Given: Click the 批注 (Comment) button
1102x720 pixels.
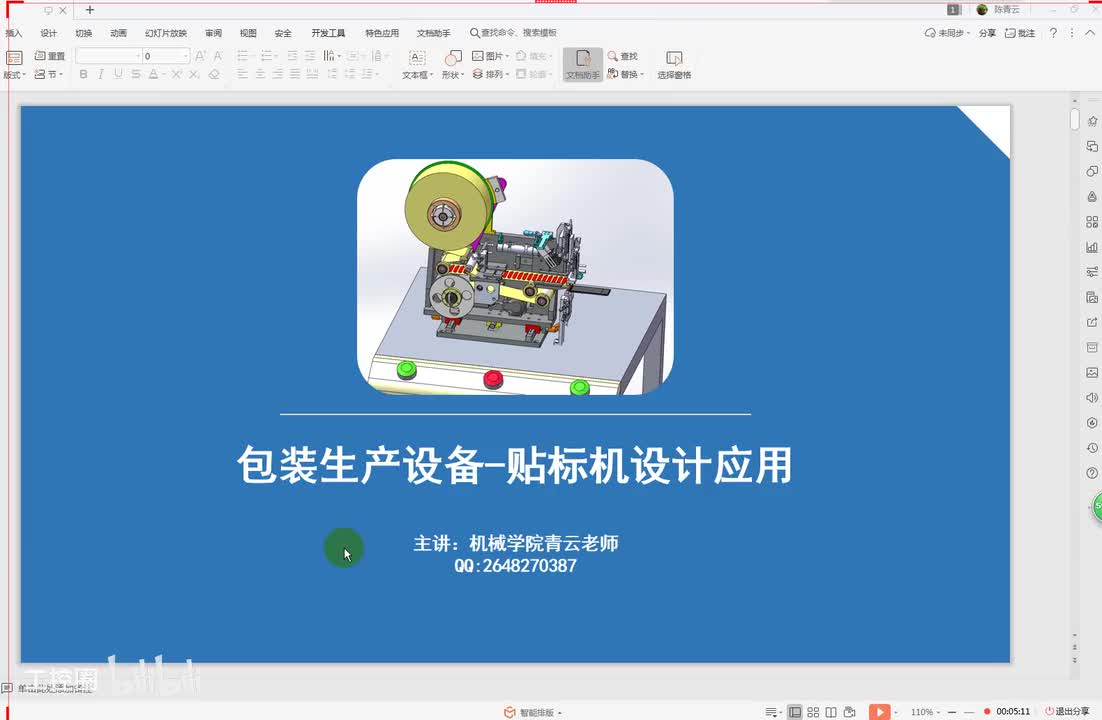Looking at the screenshot, I should [x=1020, y=32].
